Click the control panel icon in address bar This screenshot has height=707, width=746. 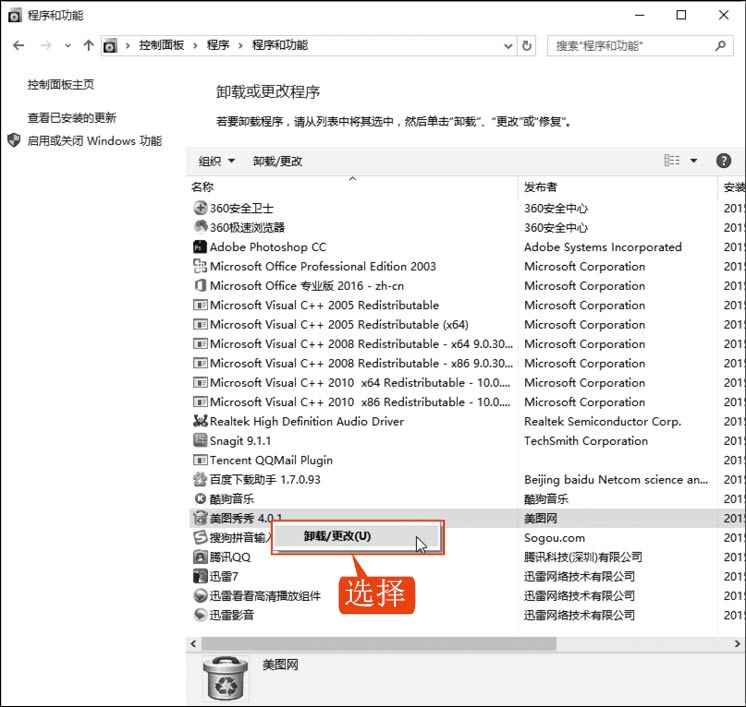110,46
